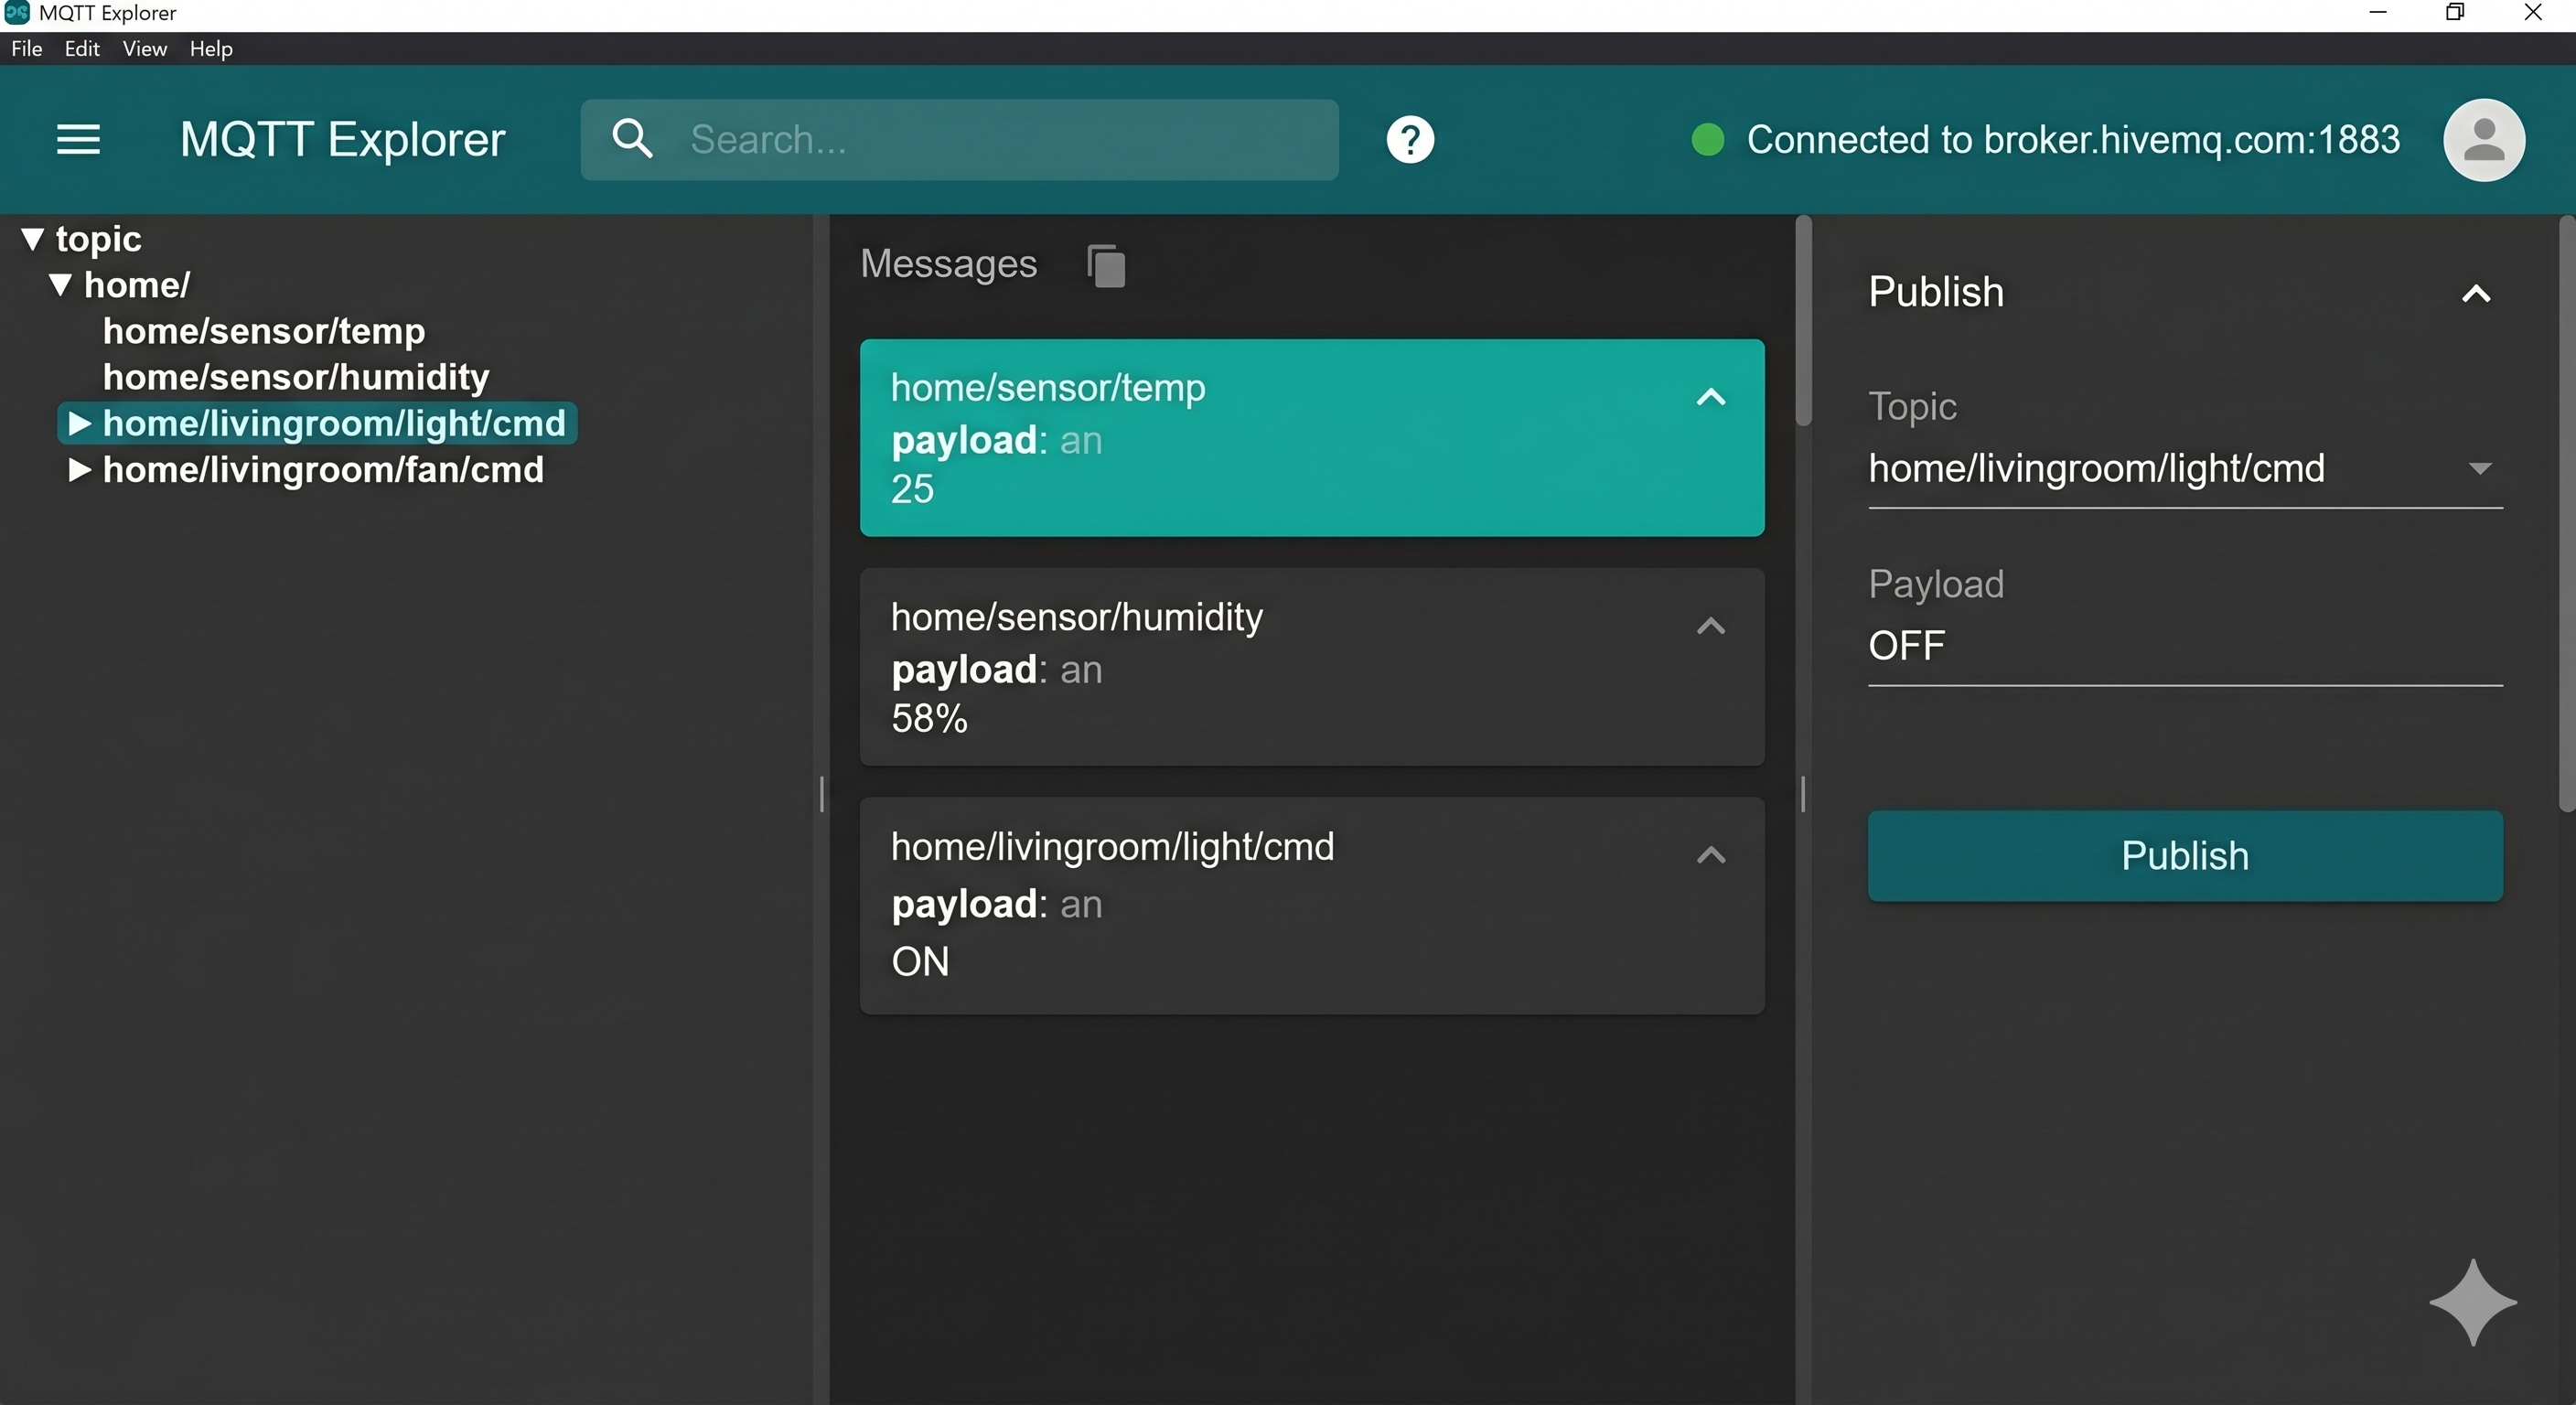Open the Topic dropdown arrow
Screen dimensions: 2576x1405
(x=2480, y=468)
